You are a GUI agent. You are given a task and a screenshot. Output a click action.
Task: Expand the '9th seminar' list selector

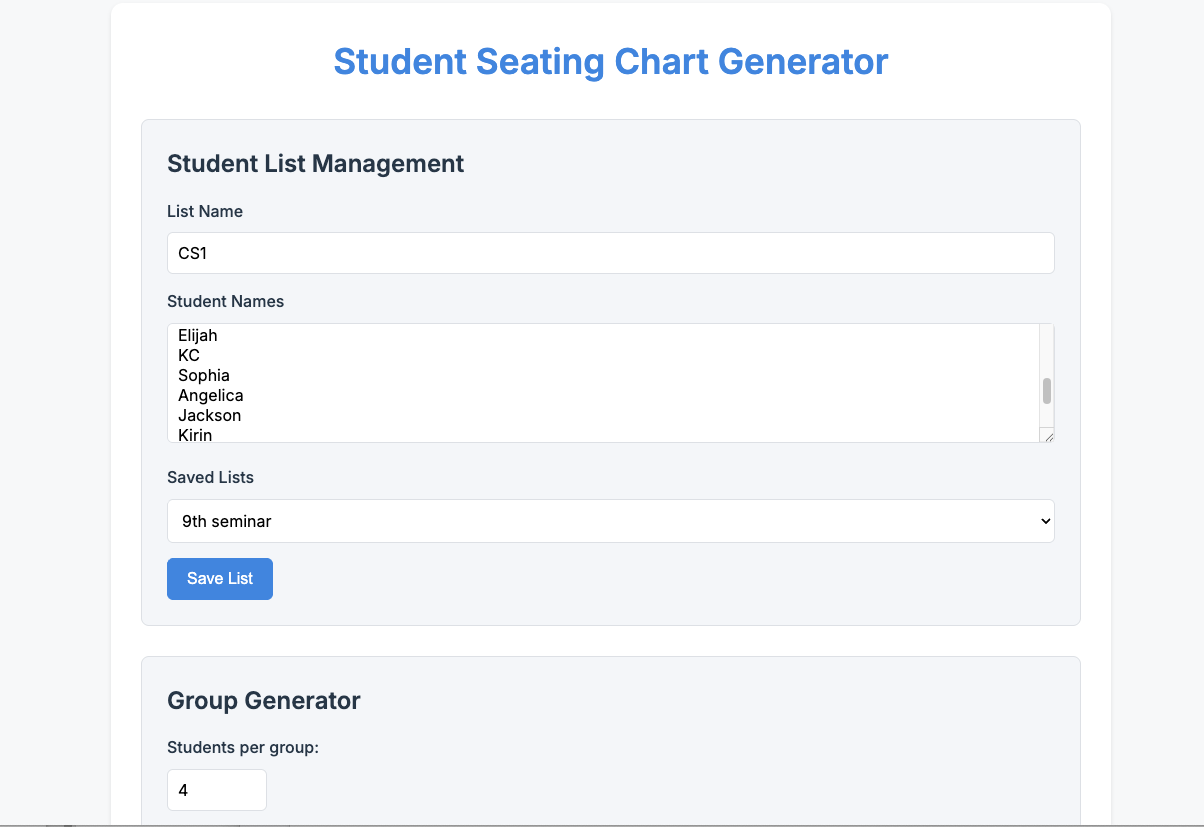point(611,521)
